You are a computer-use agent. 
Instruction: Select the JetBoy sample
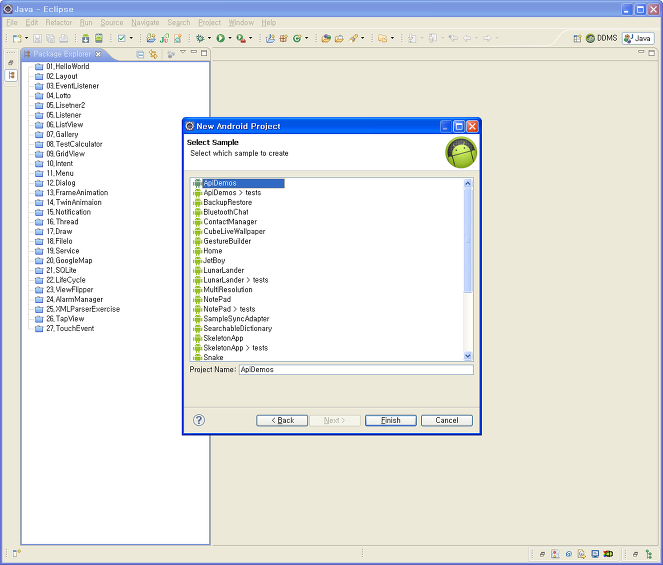coord(214,261)
